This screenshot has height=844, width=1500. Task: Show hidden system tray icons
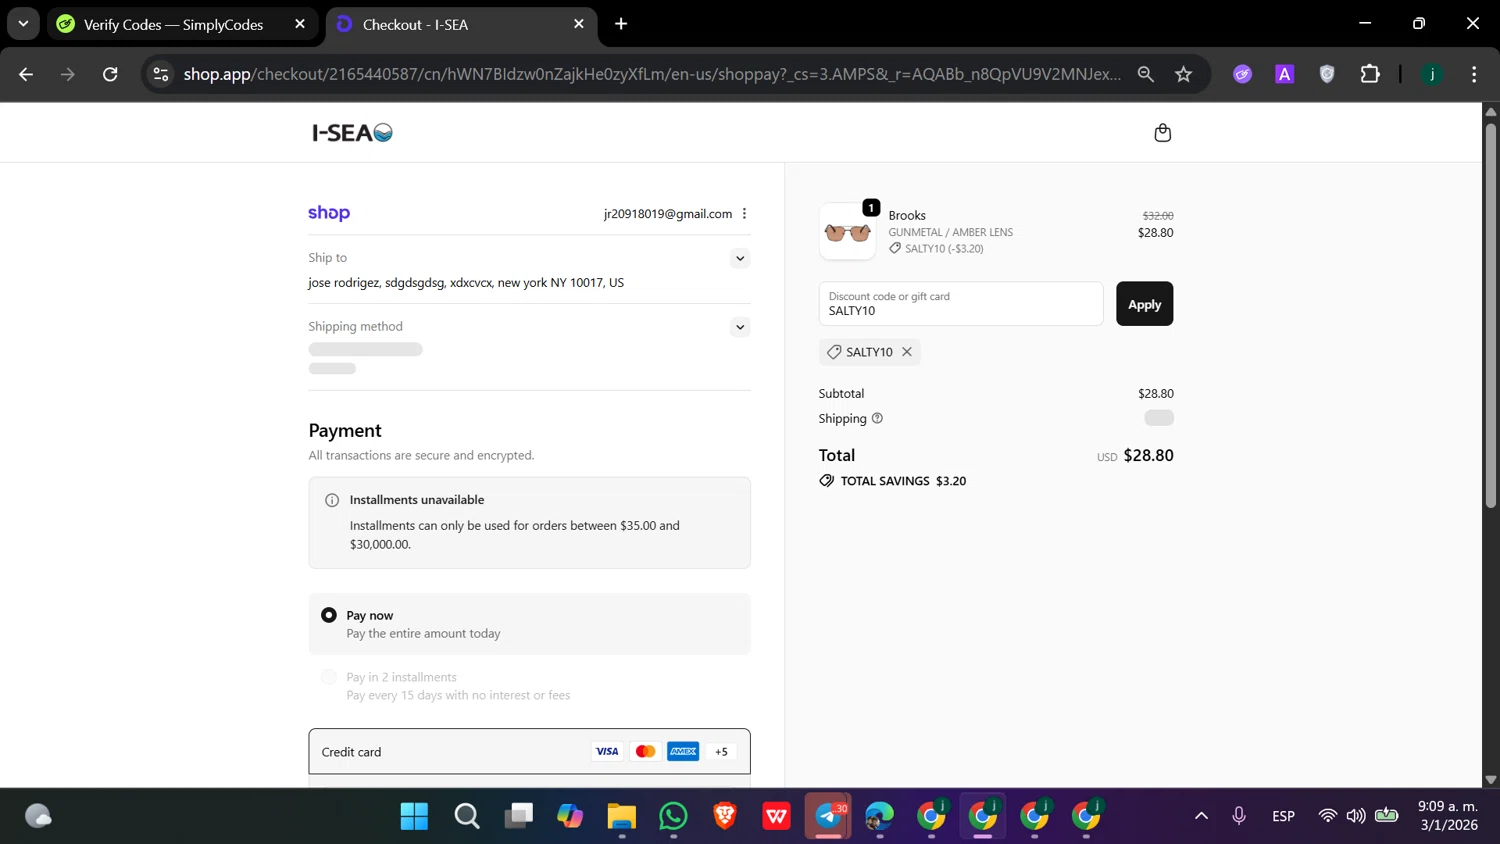coord(1201,816)
